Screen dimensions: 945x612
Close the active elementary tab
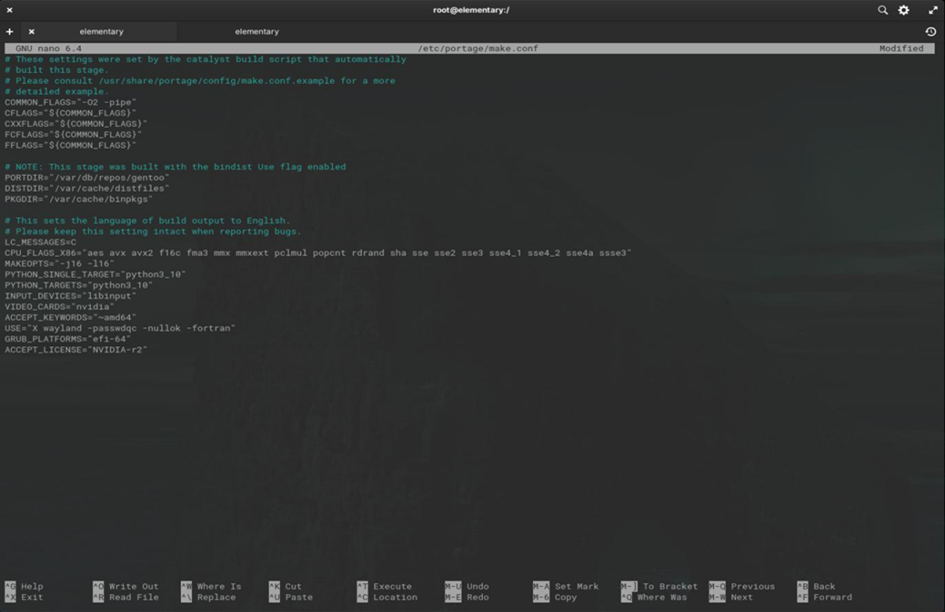[31, 32]
